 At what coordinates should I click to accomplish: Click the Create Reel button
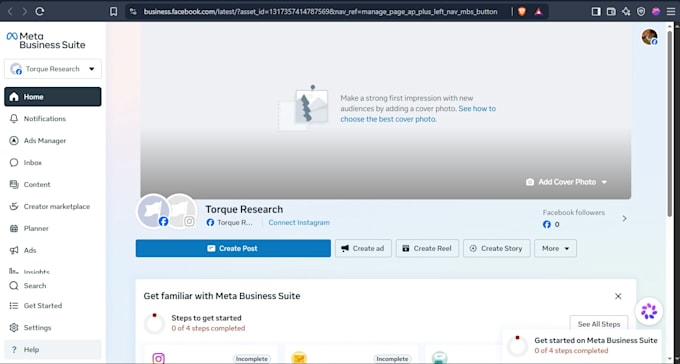pos(427,249)
